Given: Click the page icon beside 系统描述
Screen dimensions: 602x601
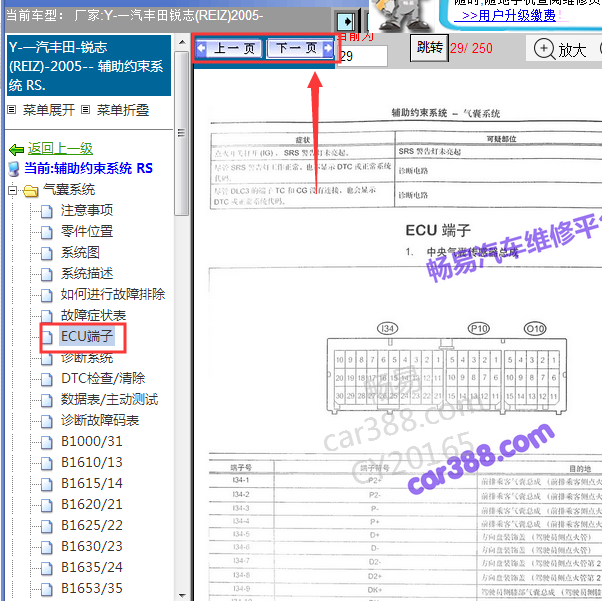Looking at the screenshot, I should click(47, 274).
